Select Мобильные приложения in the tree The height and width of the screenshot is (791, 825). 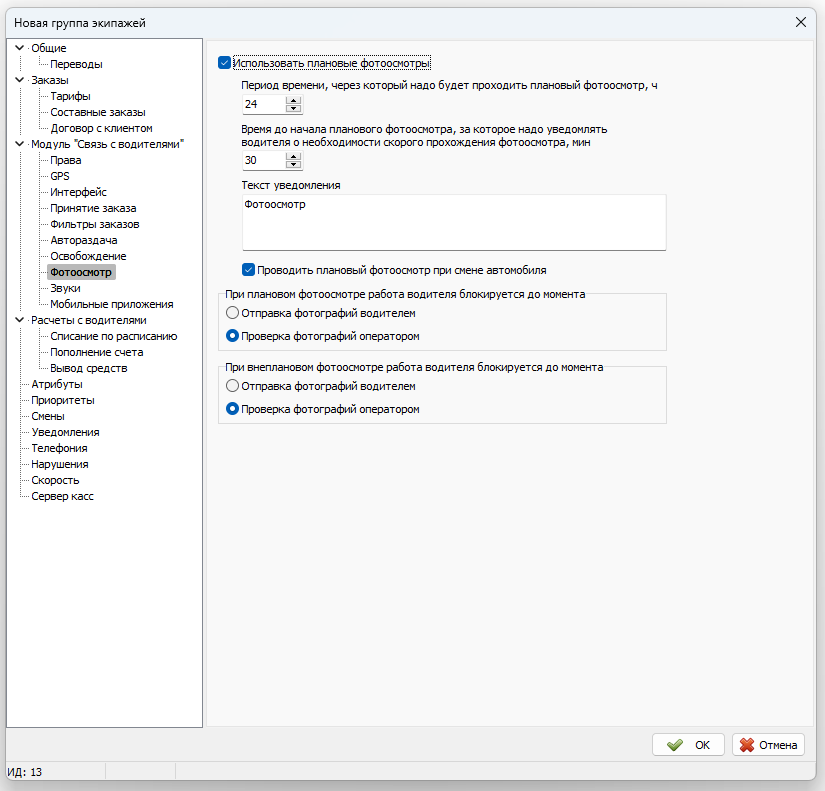coord(112,304)
